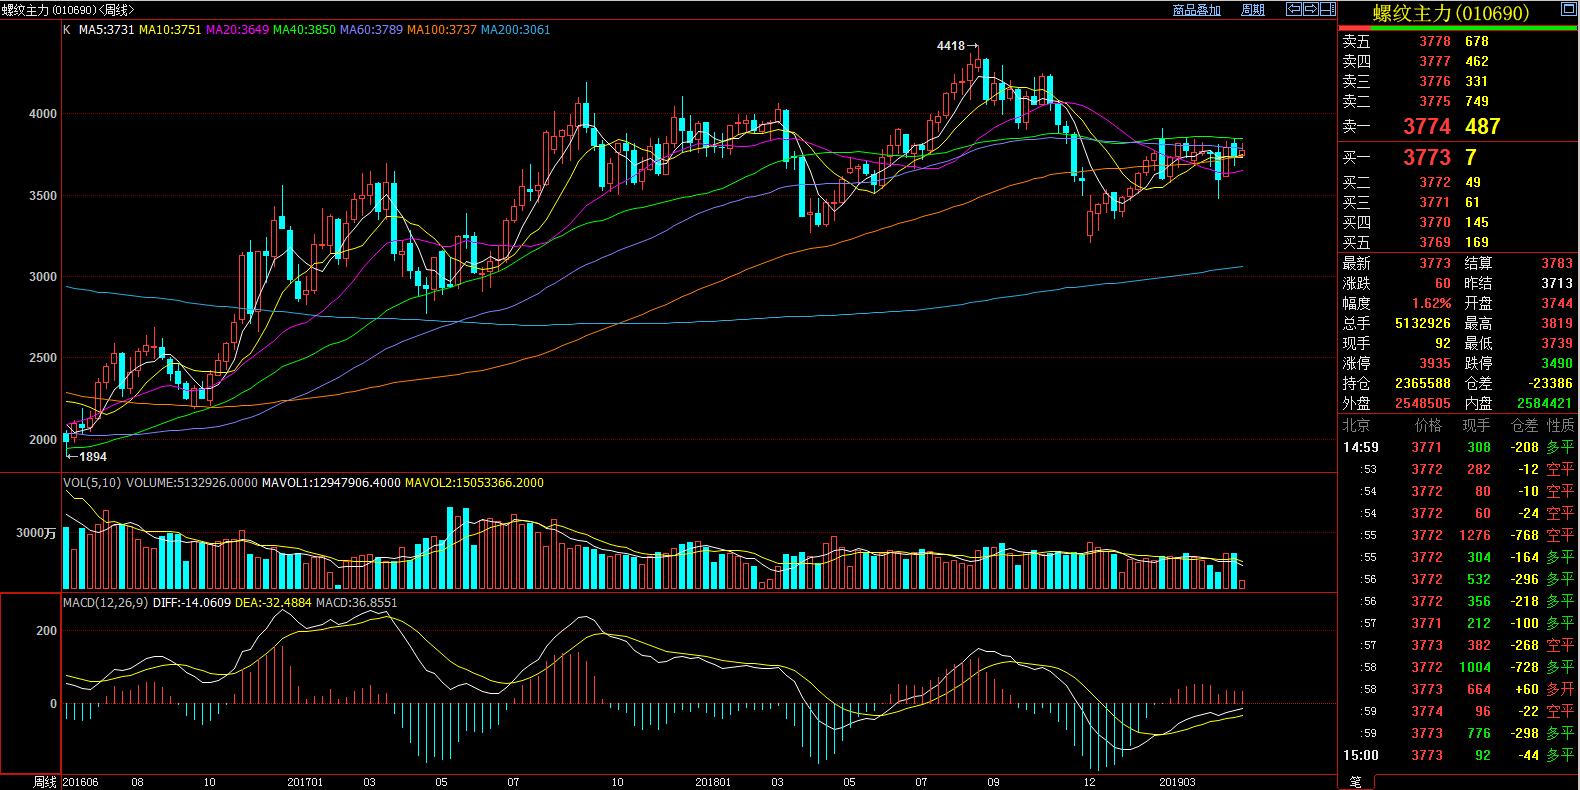The height and width of the screenshot is (790, 1580).
Task: Click MA10:3751 indicator label
Action: pos(170,30)
